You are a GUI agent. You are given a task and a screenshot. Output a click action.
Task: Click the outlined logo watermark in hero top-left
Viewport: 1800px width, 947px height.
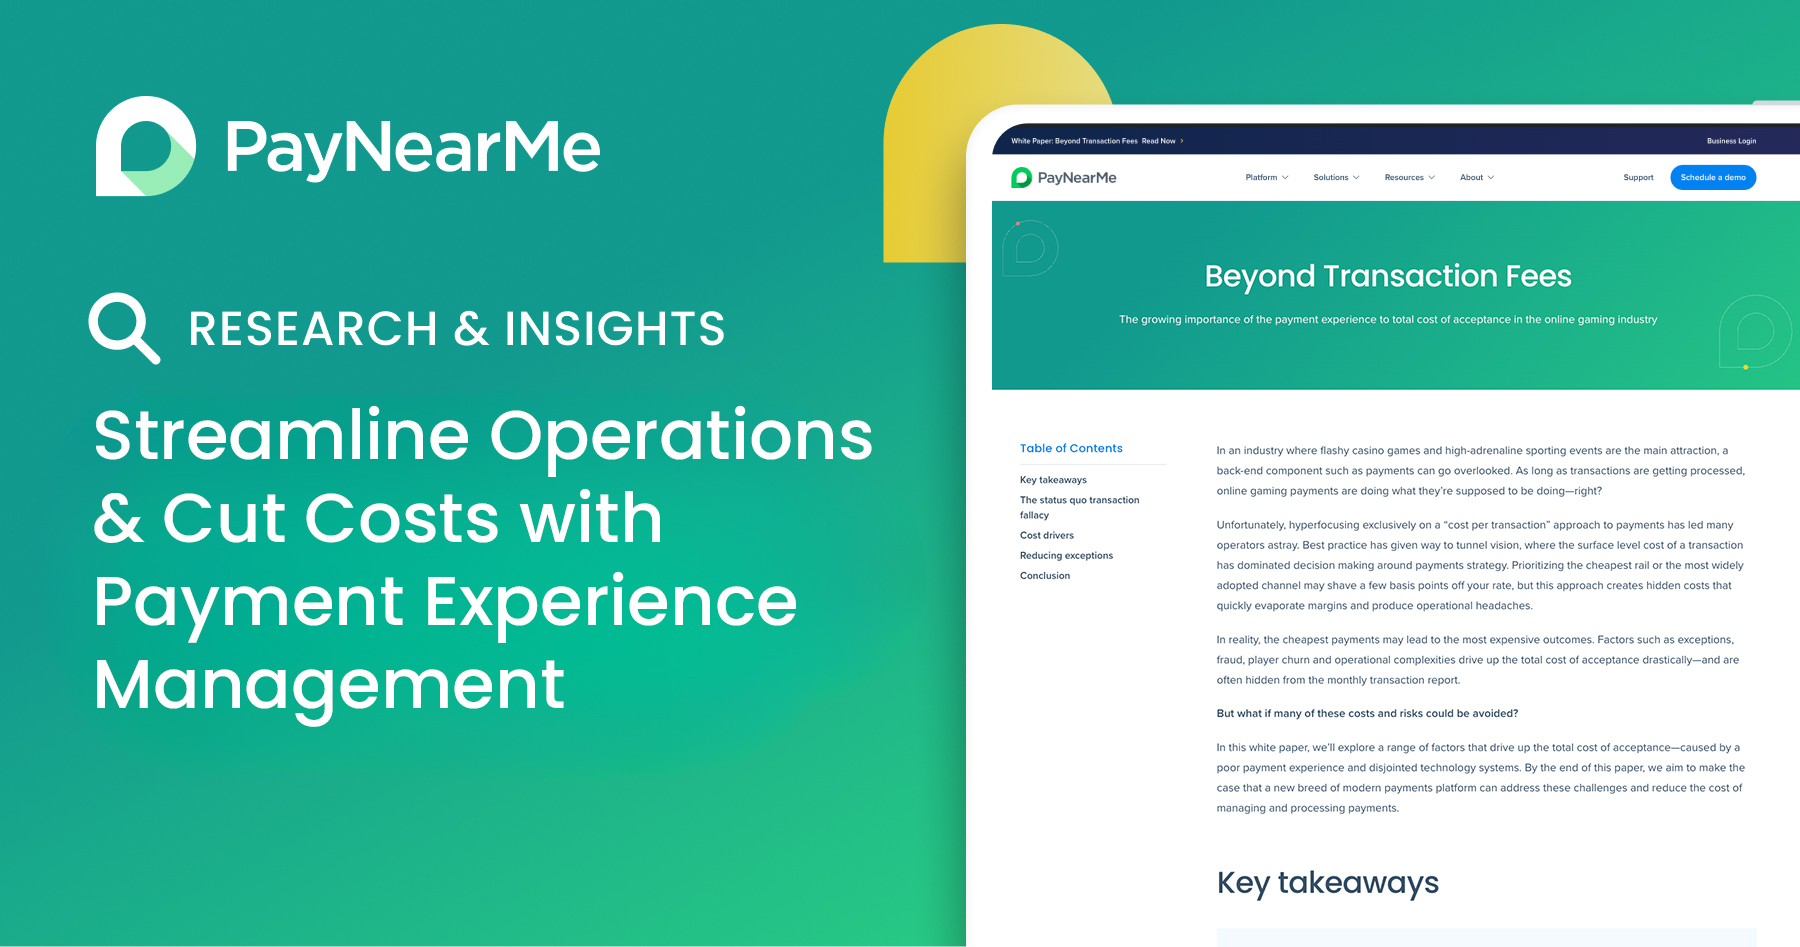click(1030, 248)
